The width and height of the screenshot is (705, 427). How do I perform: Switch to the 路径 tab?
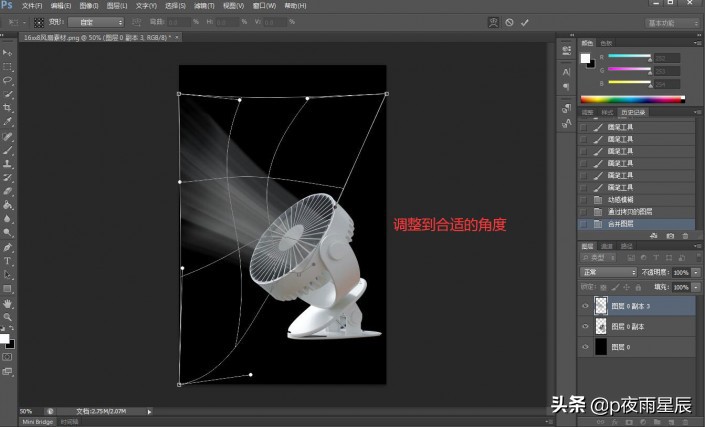(x=626, y=246)
